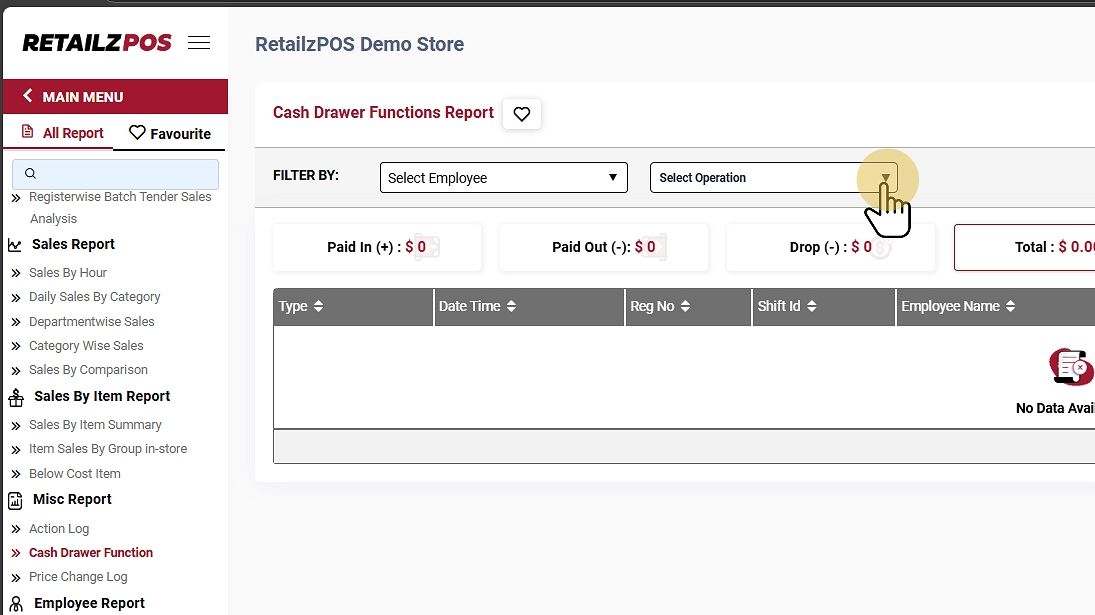Click the back arrow in MAIN MENU
Screen dimensions: 1095x615
[x=28, y=96]
